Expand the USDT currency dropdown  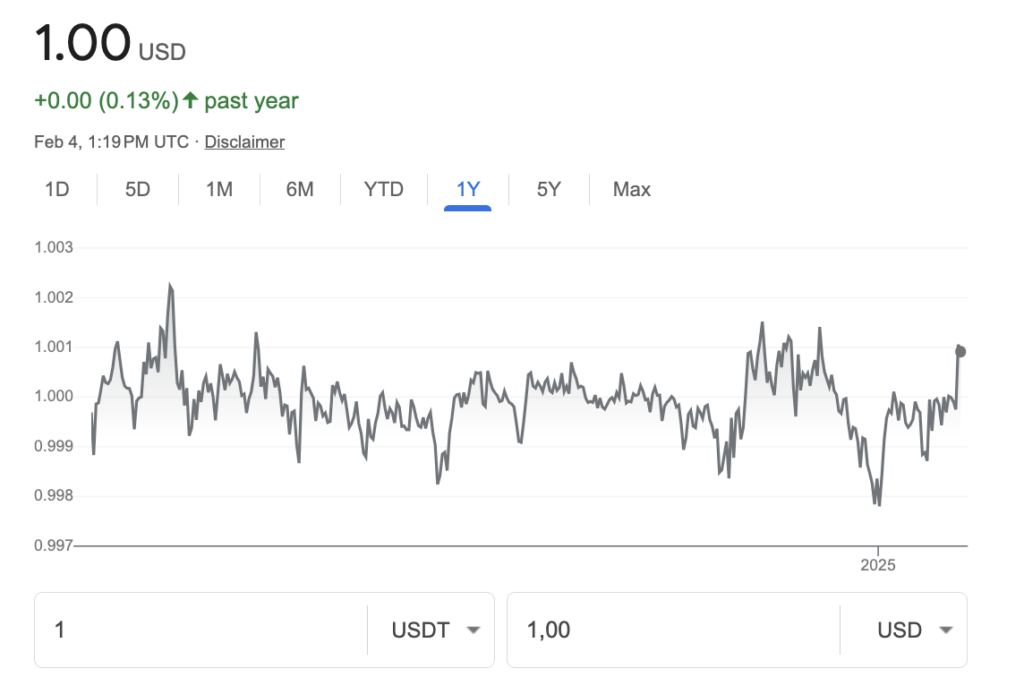[437, 630]
